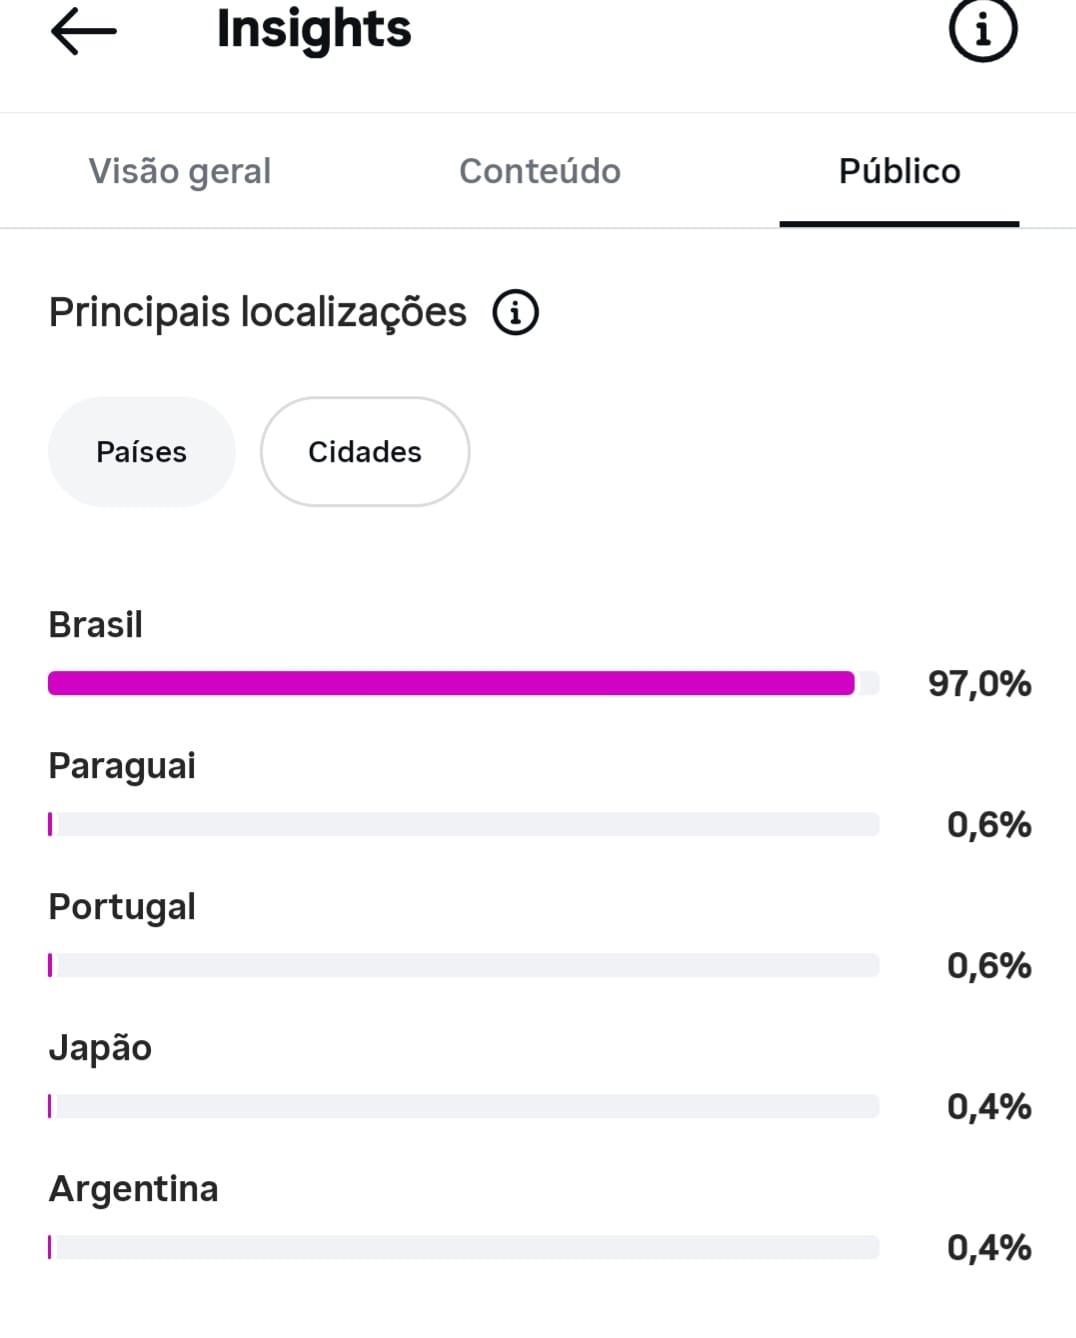This screenshot has width=1076, height=1338.
Task: Click the Portugal percentage bar
Action: pos(463,965)
